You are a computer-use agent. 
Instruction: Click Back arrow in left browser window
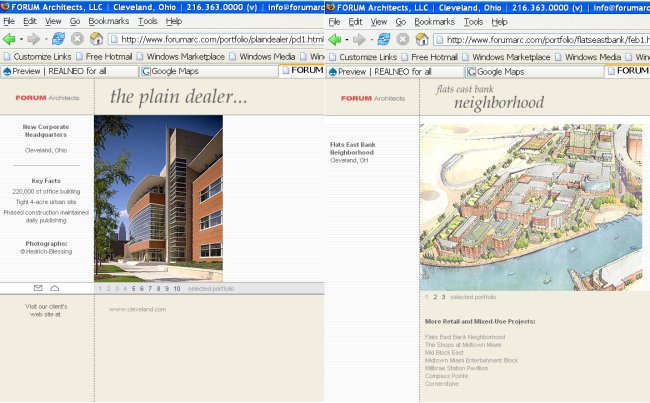pyautogui.click(x=9, y=39)
